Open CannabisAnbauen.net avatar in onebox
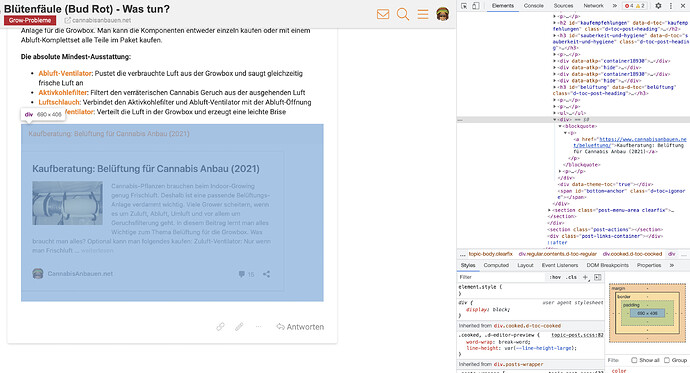Viewport: 690px width, 373px height. click(38, 274)
